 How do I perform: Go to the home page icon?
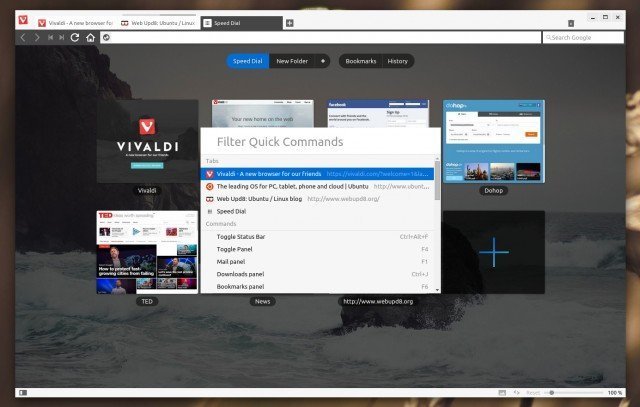[90, 37]
